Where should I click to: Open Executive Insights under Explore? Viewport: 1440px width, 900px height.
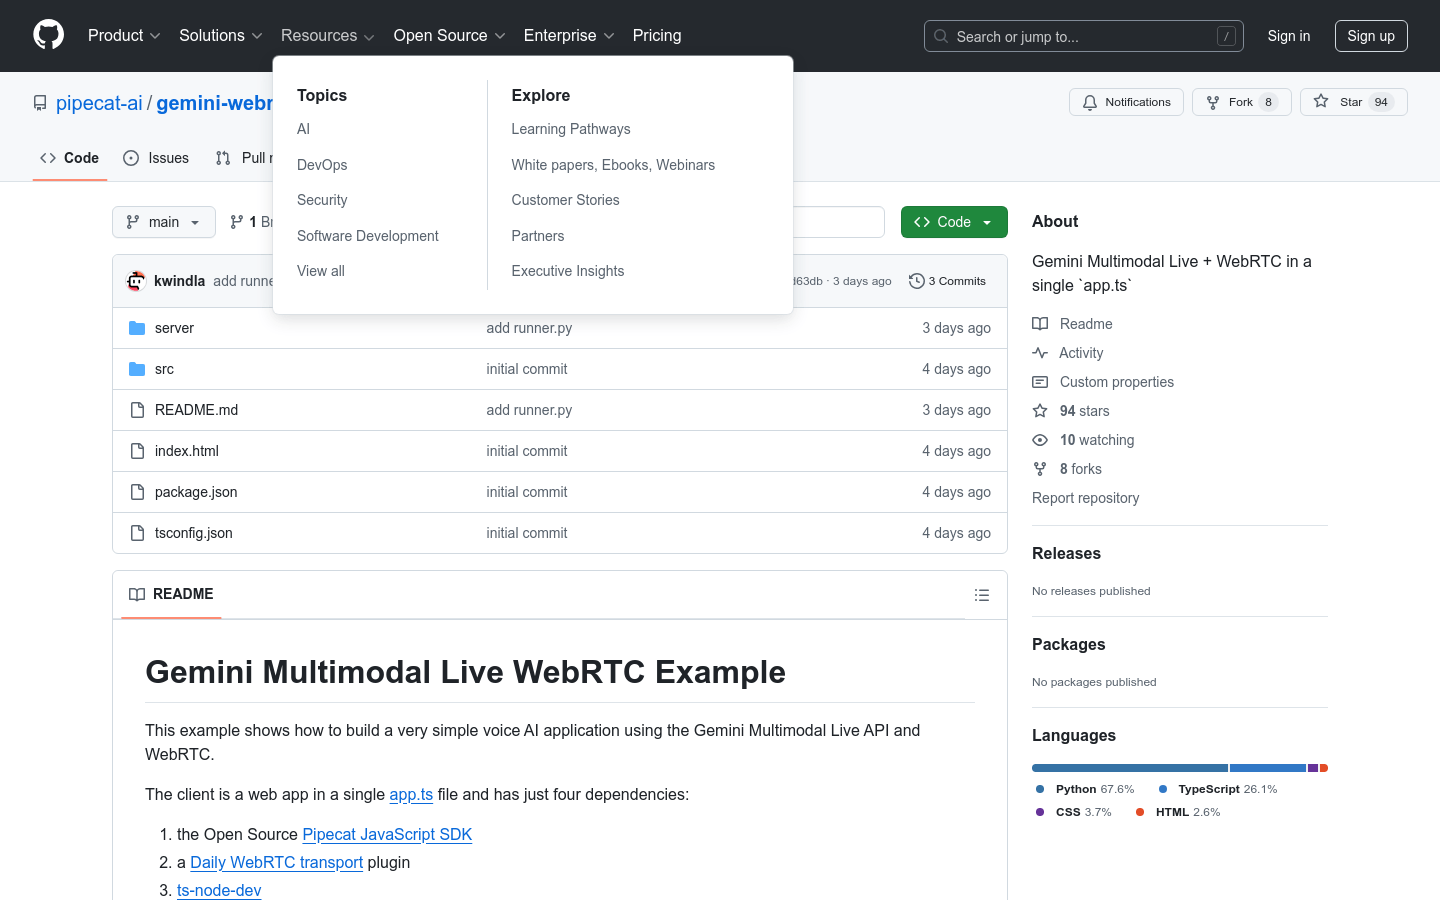[x=568, y=271]
